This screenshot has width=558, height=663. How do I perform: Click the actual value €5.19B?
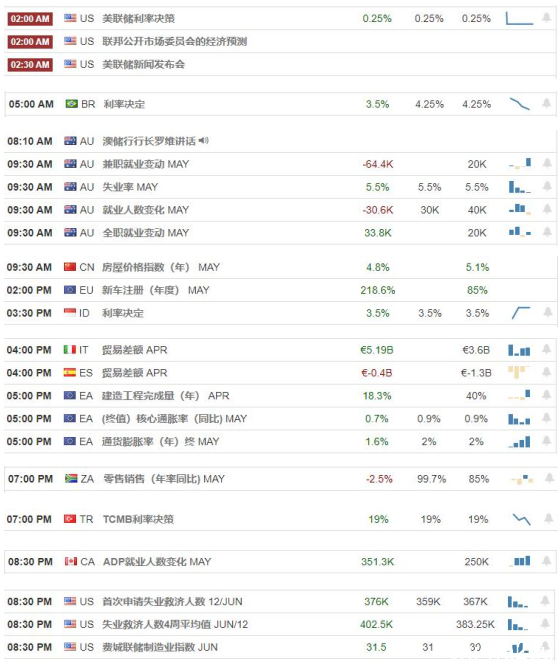(377, 350)
